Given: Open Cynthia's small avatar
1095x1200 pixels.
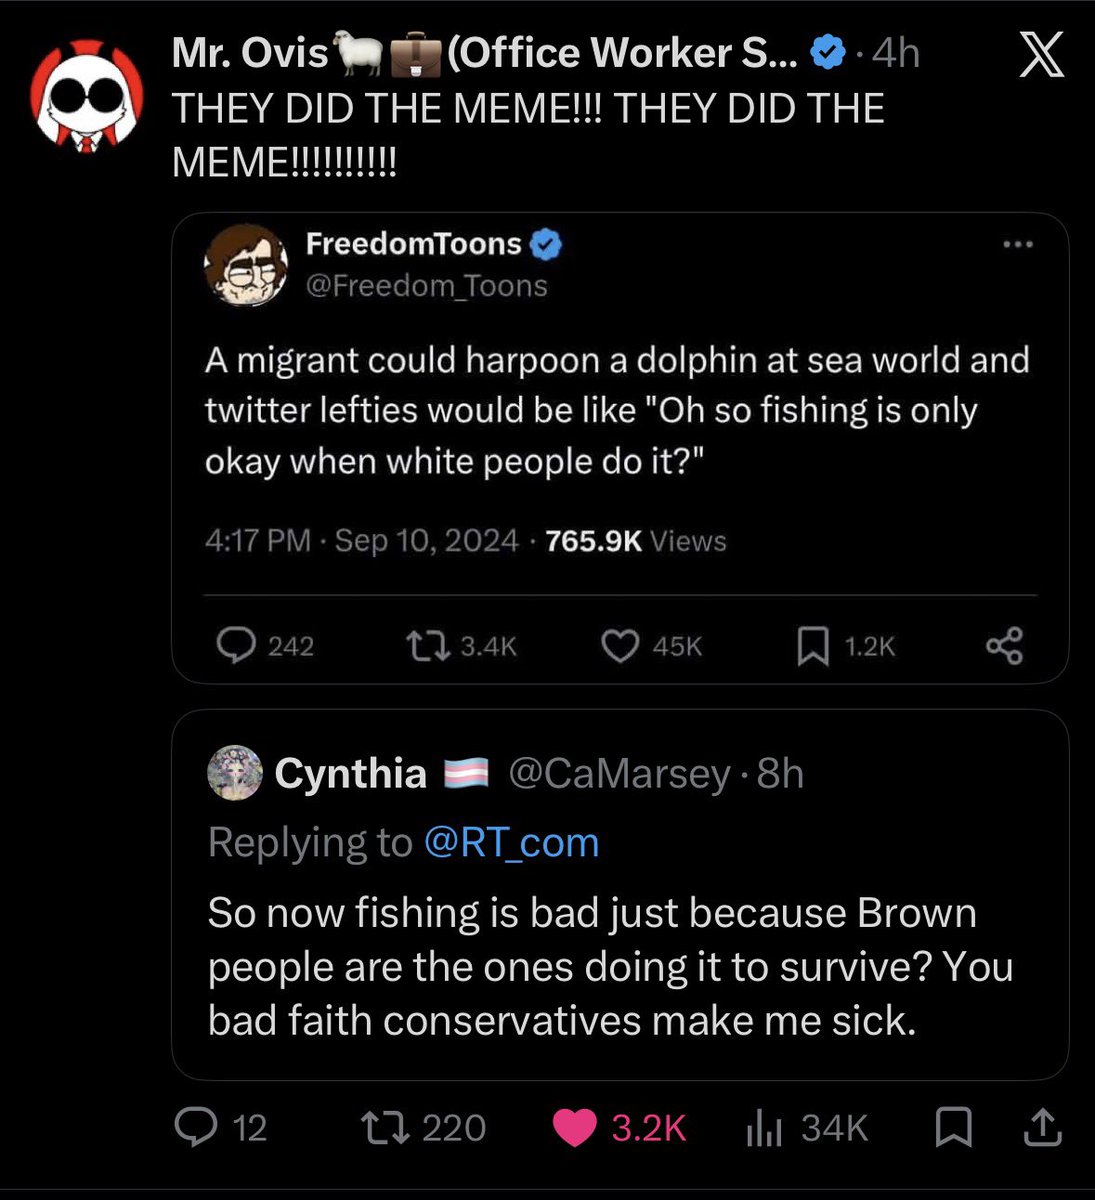Looking at the screenshot, I should pyautogui.click(x=235, y=774).
